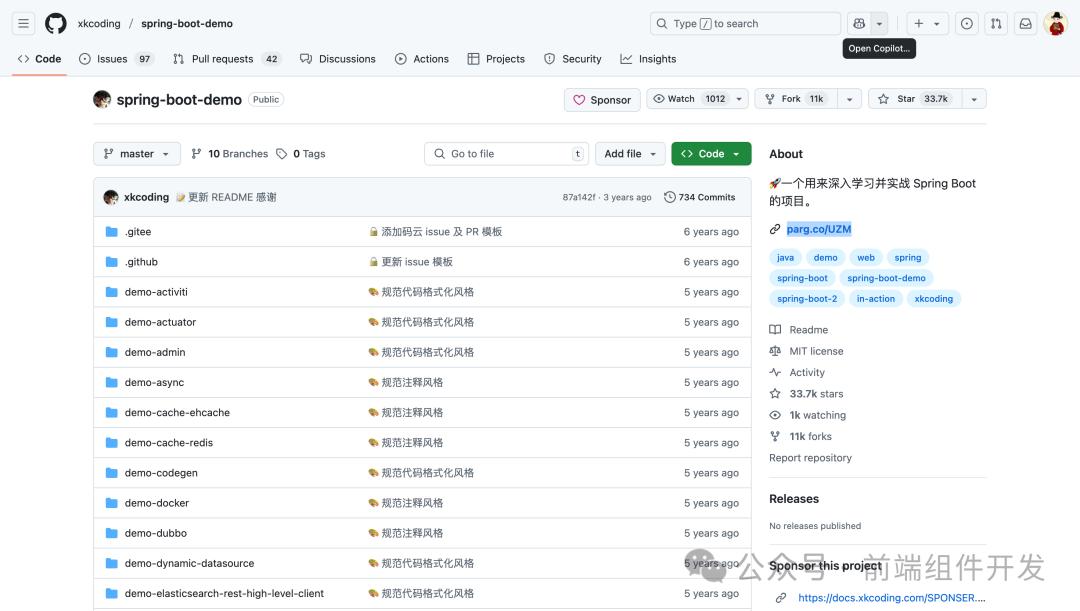
Task: Open the master branch selector
Action: click(x=137, y=154)
